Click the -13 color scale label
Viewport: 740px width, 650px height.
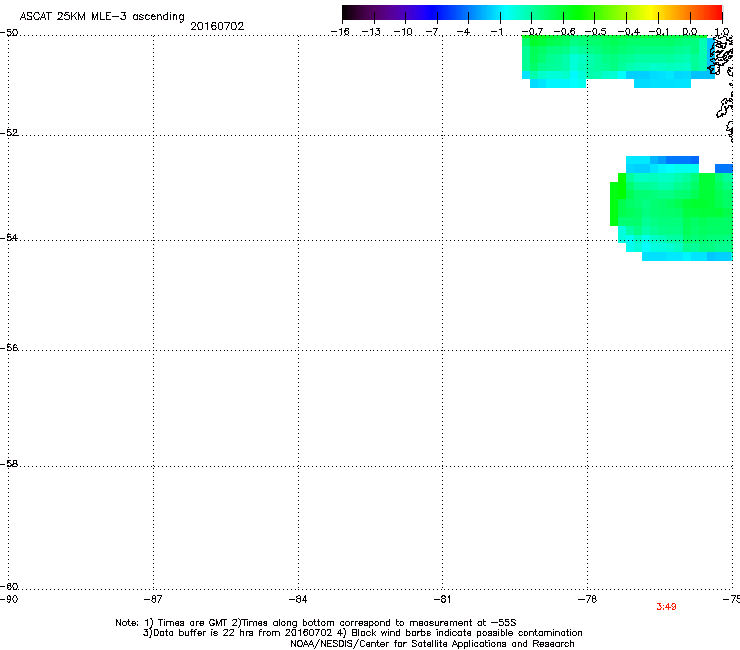371,32
